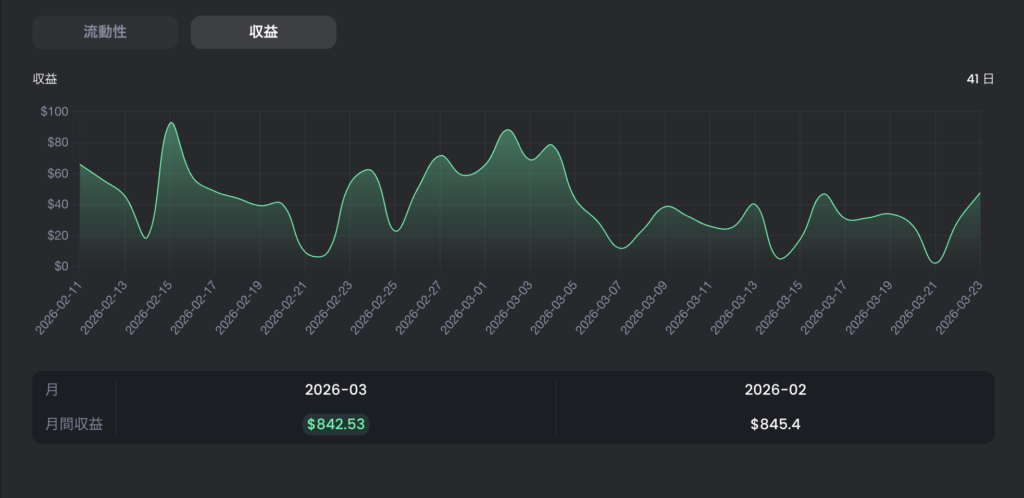
Task: Switch to the 流動性 tab
Action: point(105,33)
